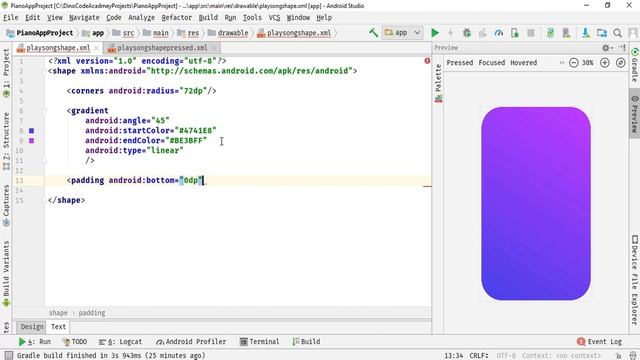Open the TODO tool window
Screen dimensions: 640x360
(74, 342)
